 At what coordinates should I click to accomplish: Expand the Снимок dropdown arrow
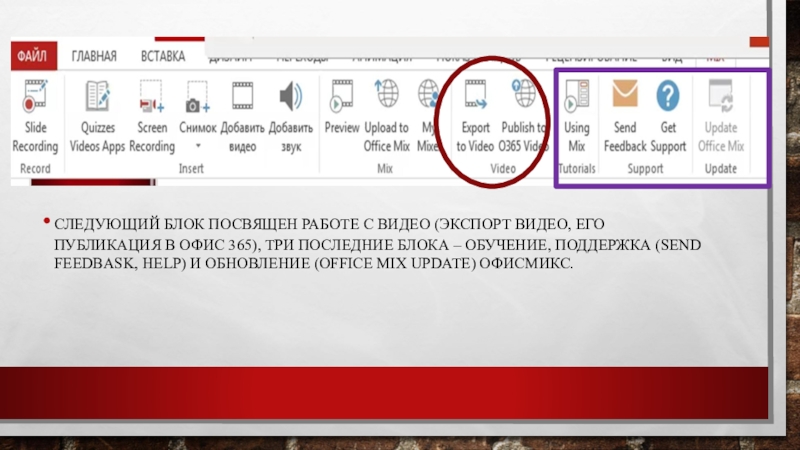point(197,146)
